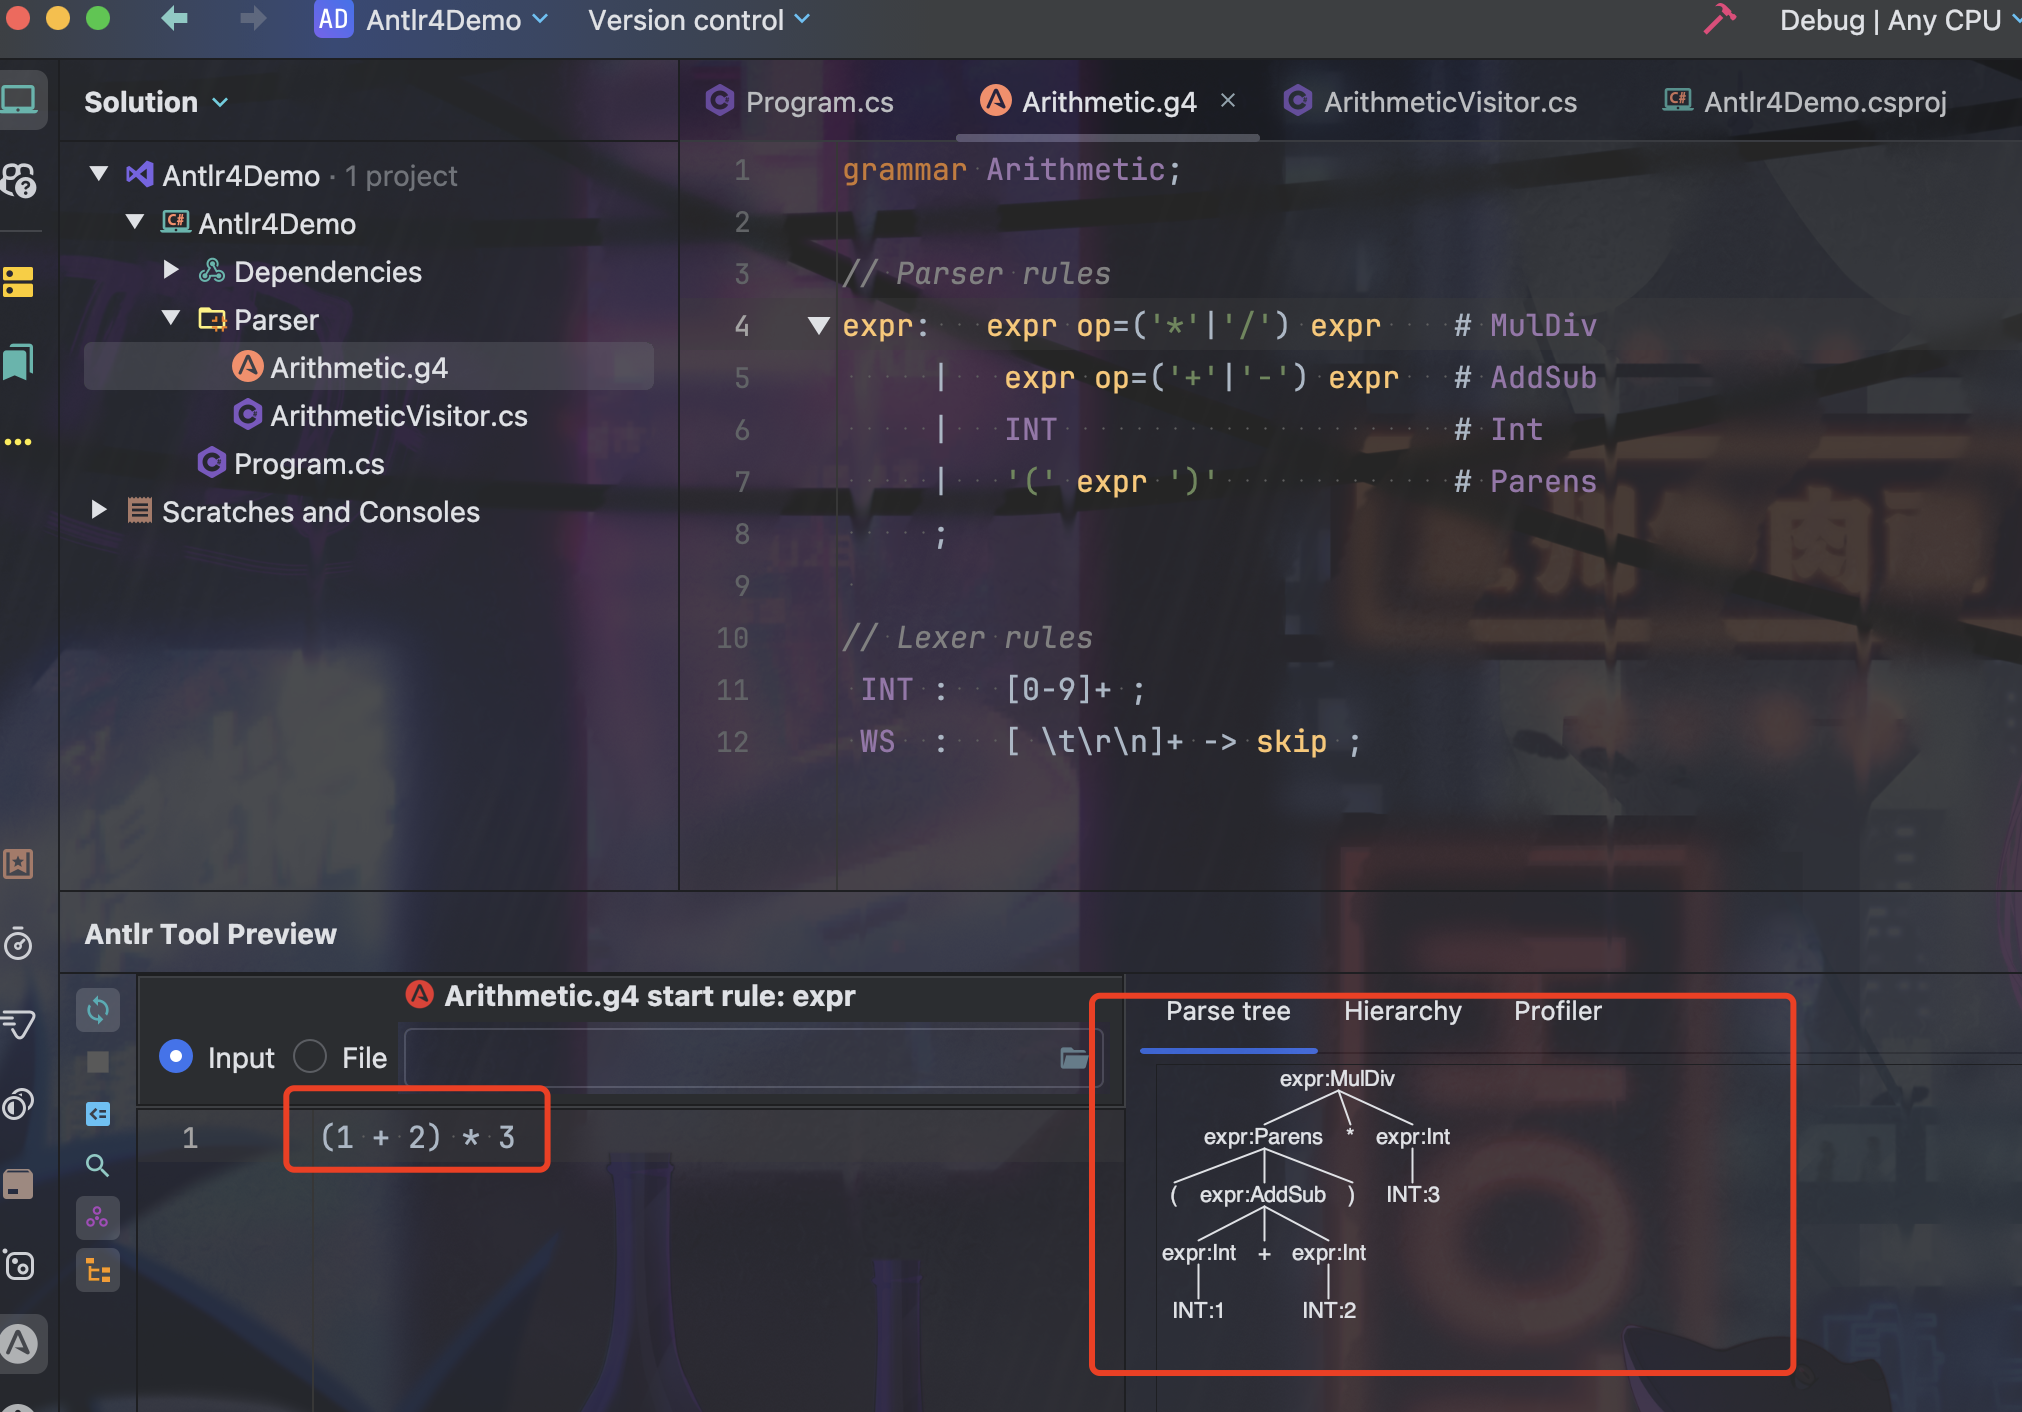Click the blue arrow-lines icon in the preview toolbar
Image resolution: width=2022 pixels, height=1412 pixels.
(98, 1113)
